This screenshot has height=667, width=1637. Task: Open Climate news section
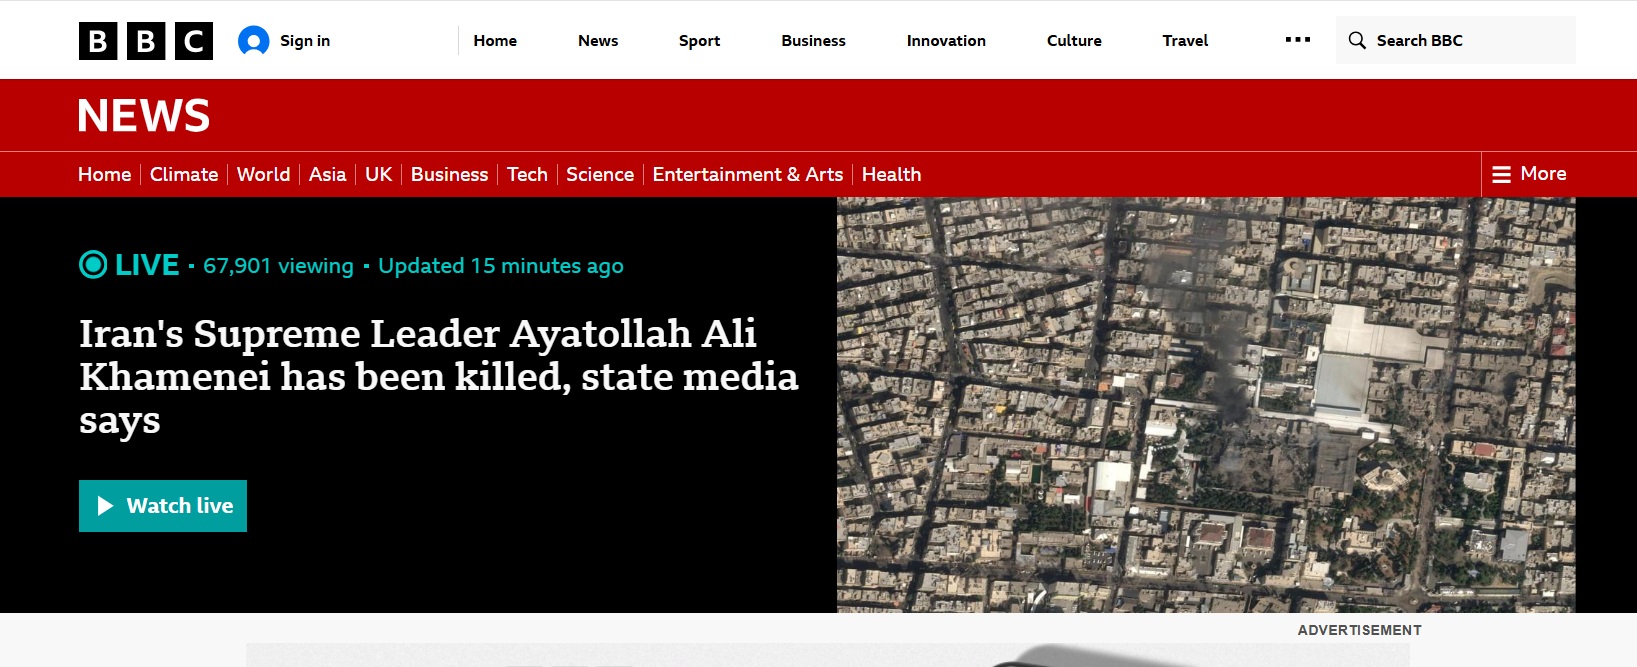(x=184, y=174)
